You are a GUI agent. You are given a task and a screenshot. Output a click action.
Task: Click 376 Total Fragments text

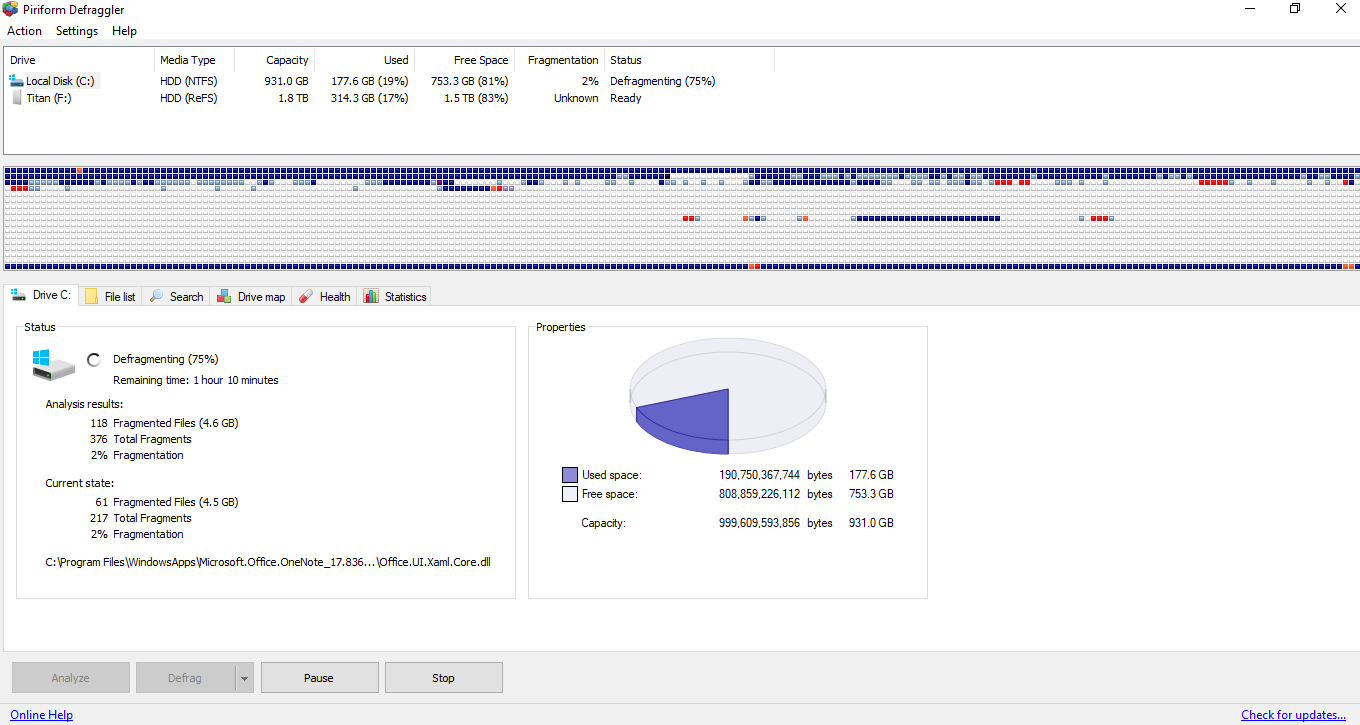(x=140, y=439)
